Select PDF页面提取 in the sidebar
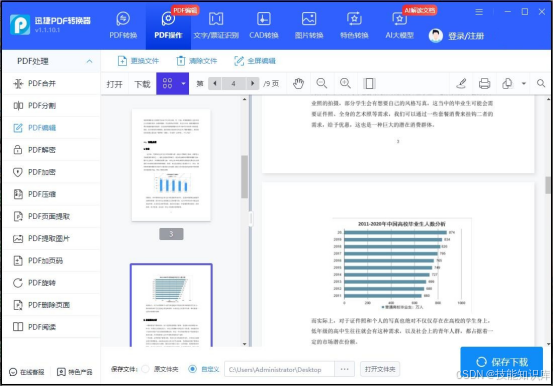Image resolution: width=554 pixels, height=386 pixels. tap(52, 216)
